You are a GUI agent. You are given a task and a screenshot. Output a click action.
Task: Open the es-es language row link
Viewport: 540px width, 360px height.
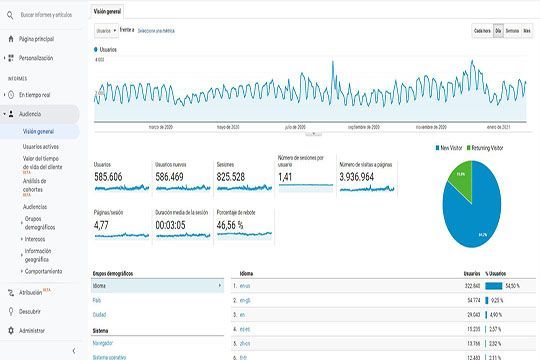coord(245,329)
